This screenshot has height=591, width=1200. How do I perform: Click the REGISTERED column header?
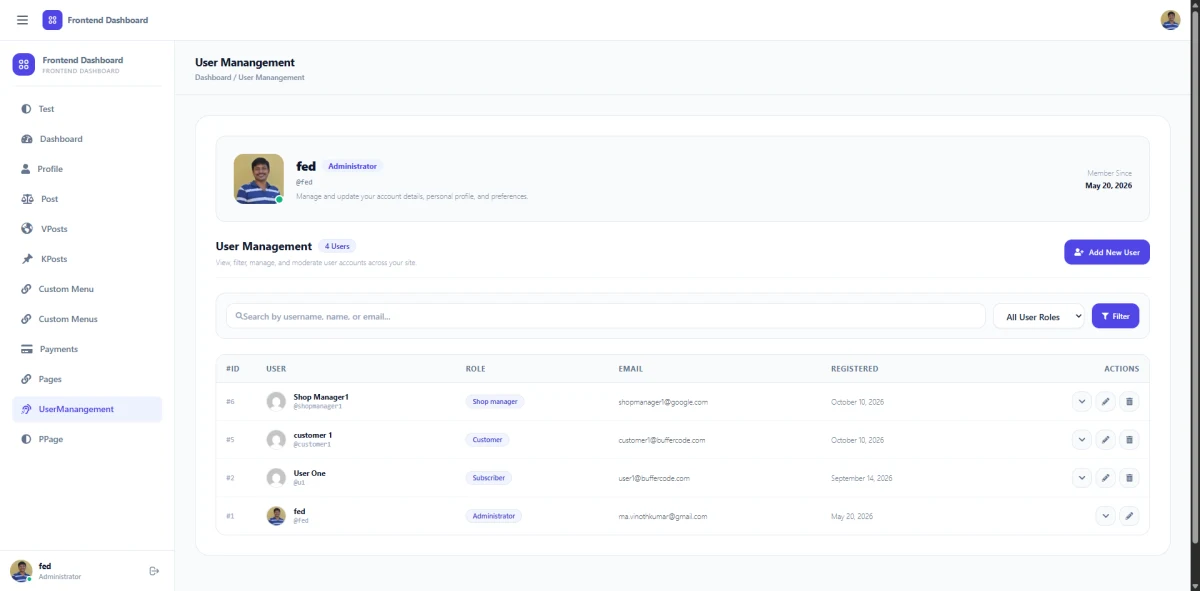[854, 369]
